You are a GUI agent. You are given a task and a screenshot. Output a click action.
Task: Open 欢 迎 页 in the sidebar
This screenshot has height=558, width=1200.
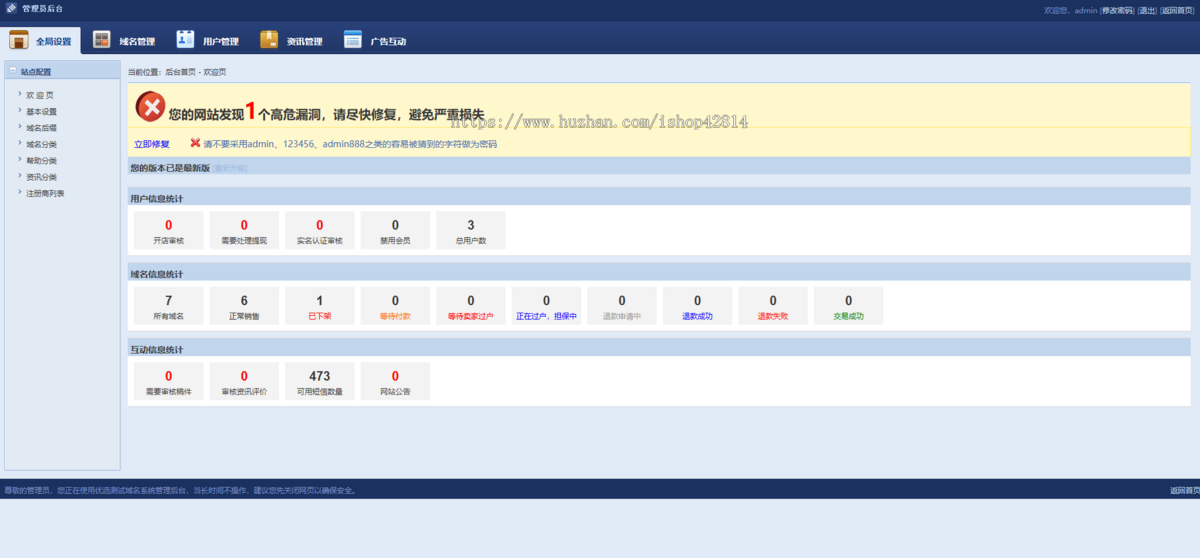tap(39, 95)
